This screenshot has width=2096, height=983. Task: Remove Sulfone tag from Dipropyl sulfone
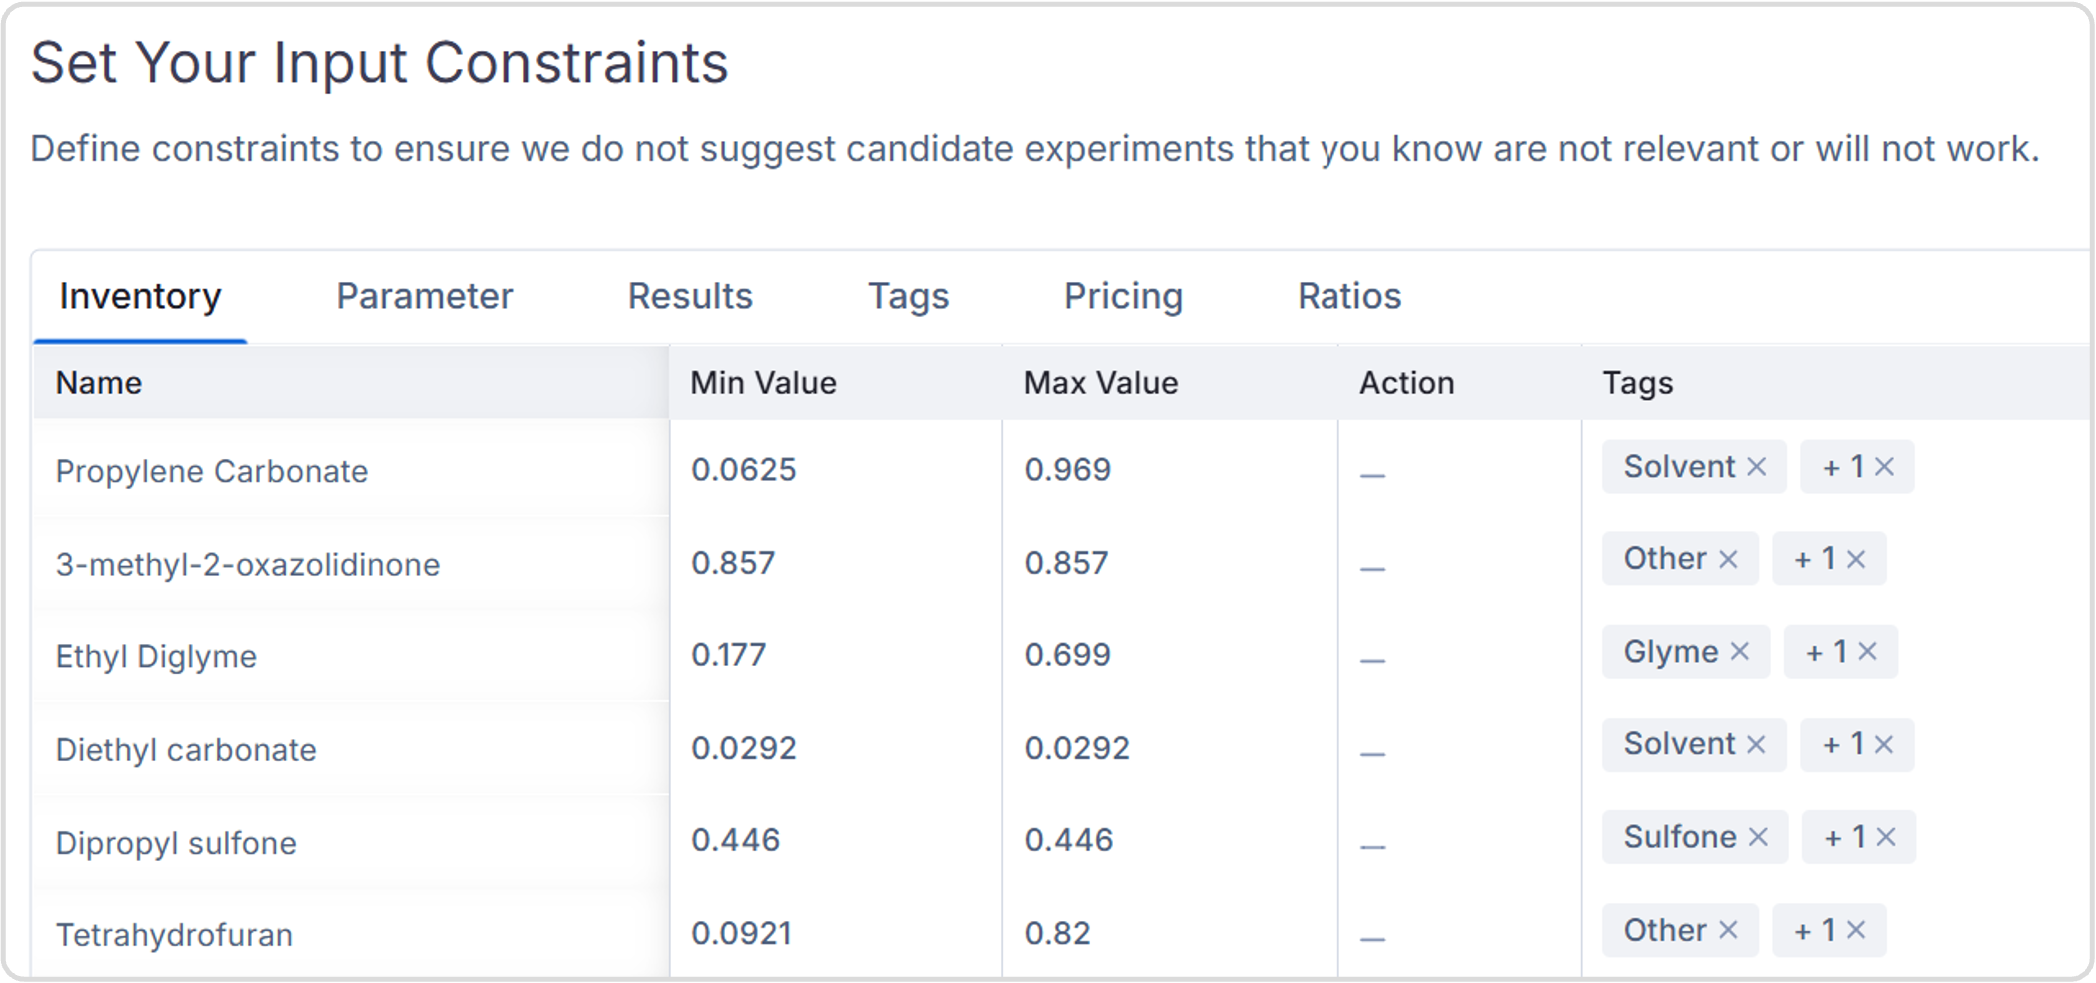click(x=1758, y=837)
